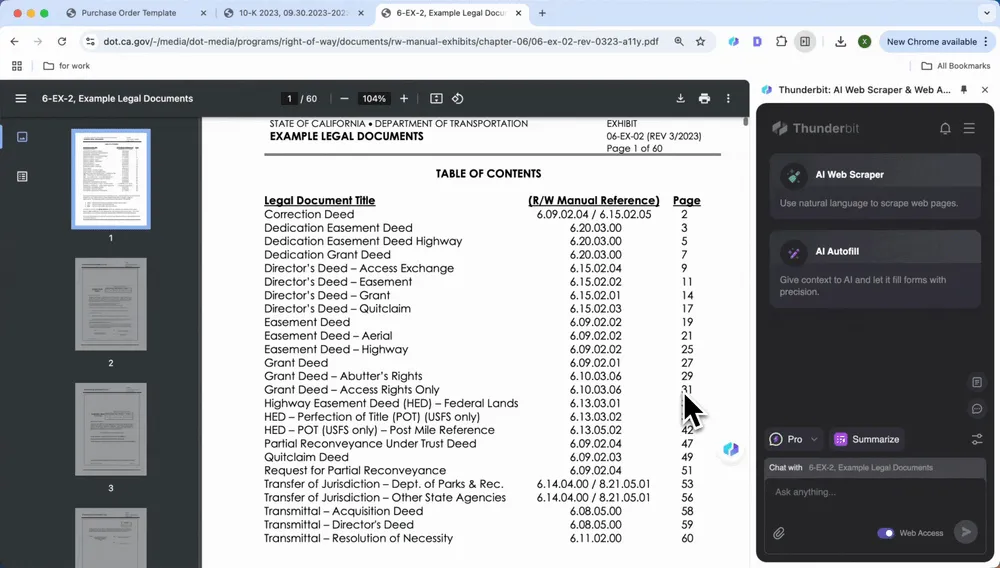Bookmark this page with star icon
The width and height of the screenshot is (1000, 568).
coord(700,41)
